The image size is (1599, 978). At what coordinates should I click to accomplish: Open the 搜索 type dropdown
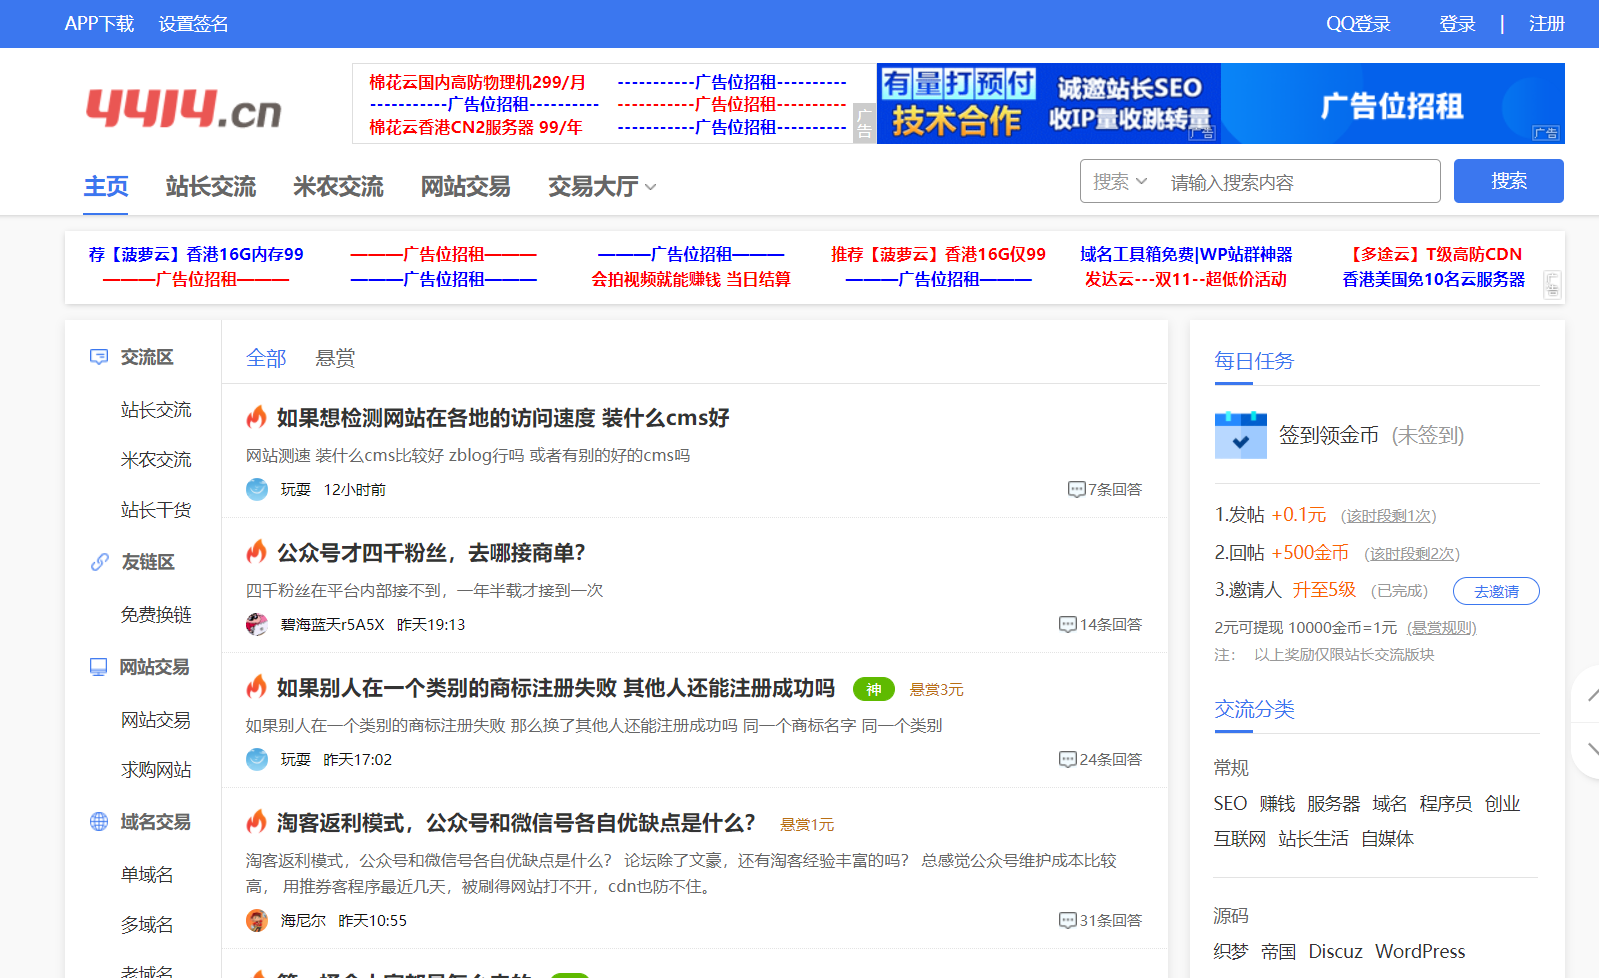click(1120, 182)
